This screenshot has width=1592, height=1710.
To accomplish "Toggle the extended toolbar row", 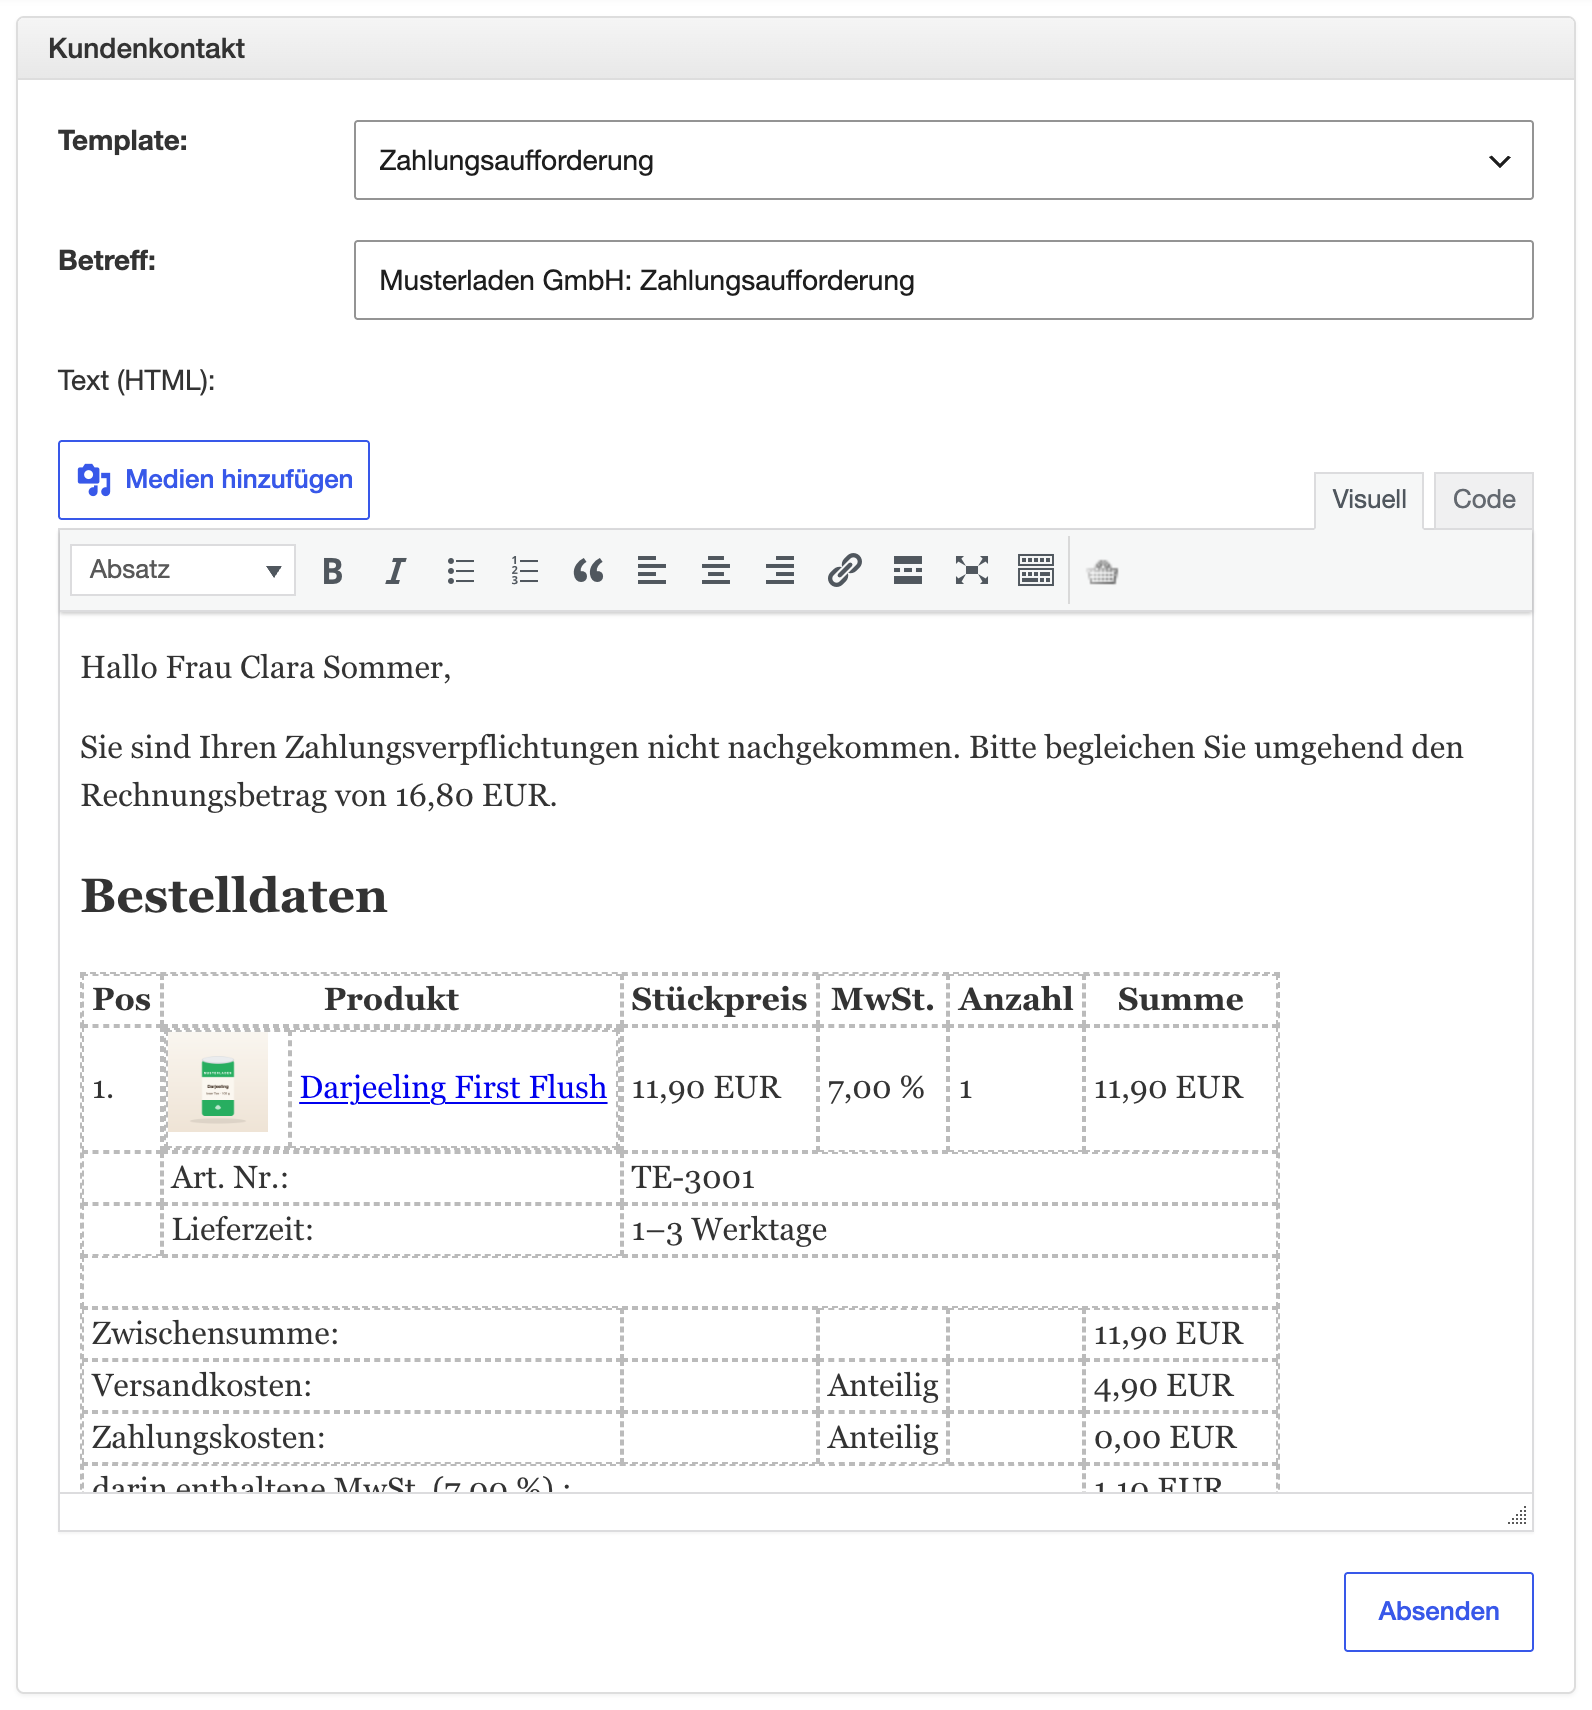I will pos(1036,571).
